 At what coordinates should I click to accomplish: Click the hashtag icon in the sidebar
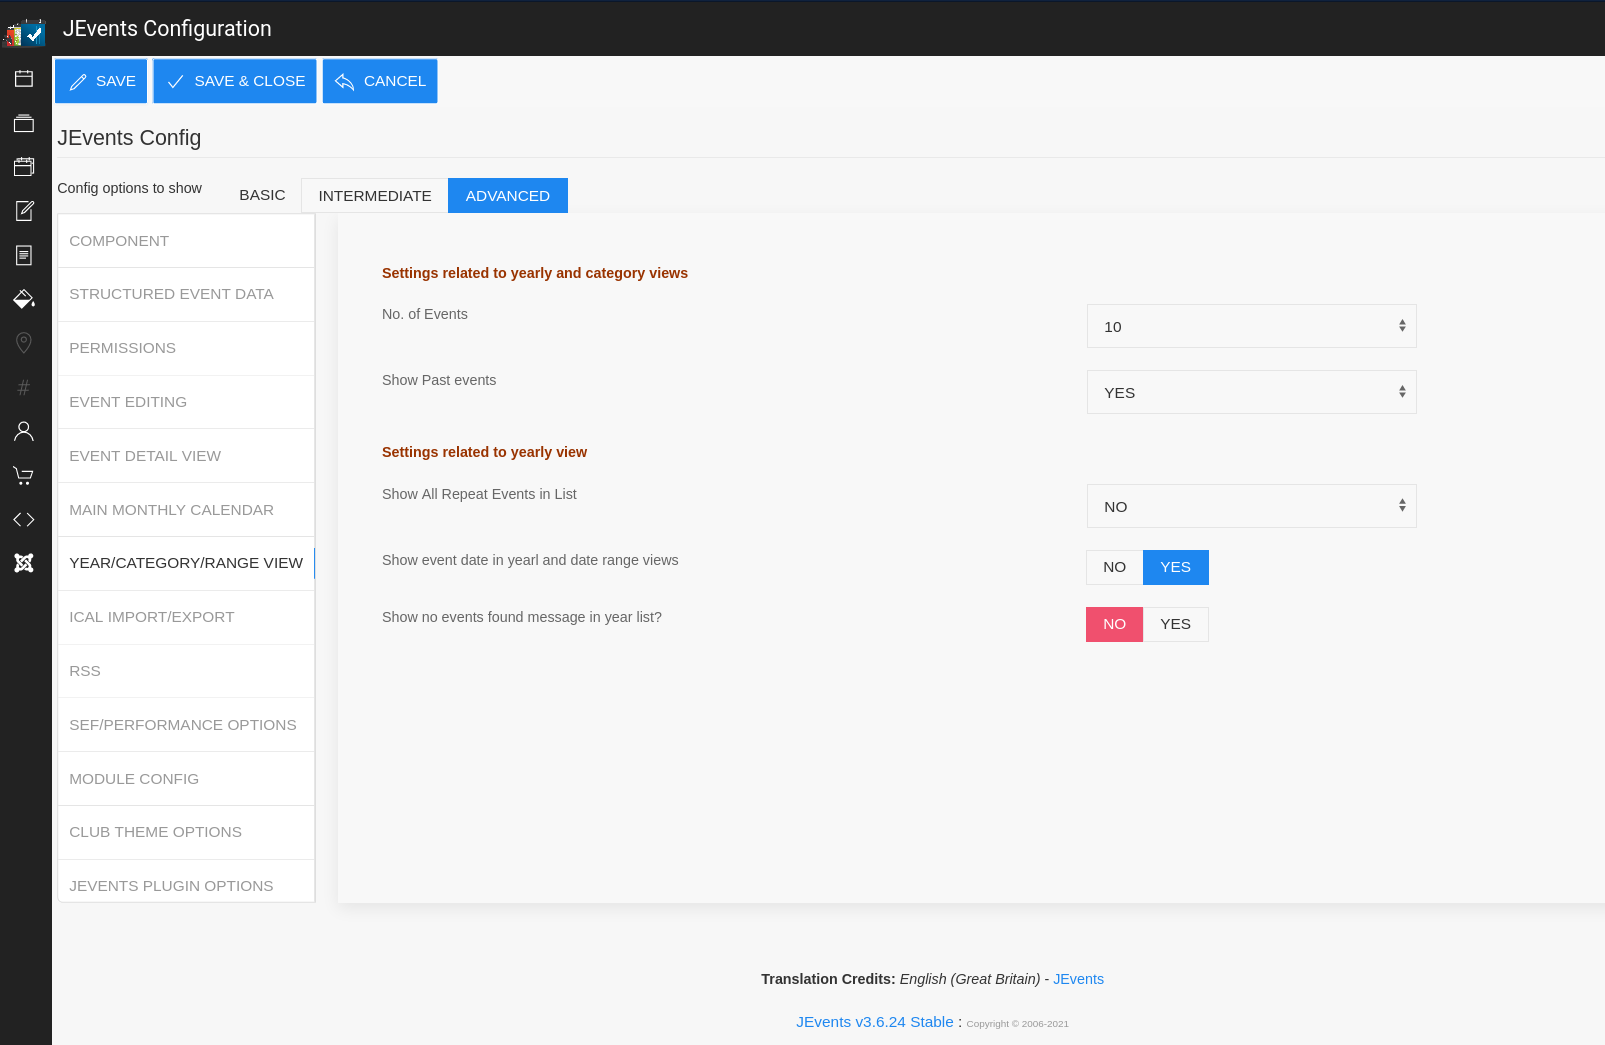pos(24,387)
